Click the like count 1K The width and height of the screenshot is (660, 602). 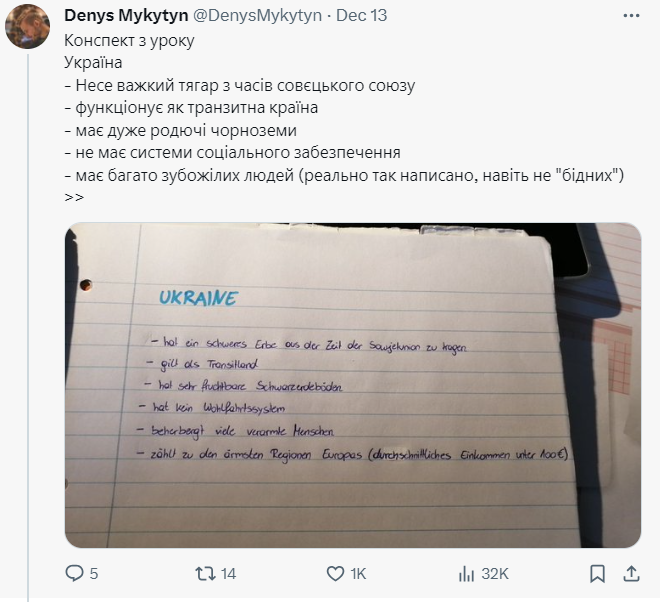coord(358,574)
